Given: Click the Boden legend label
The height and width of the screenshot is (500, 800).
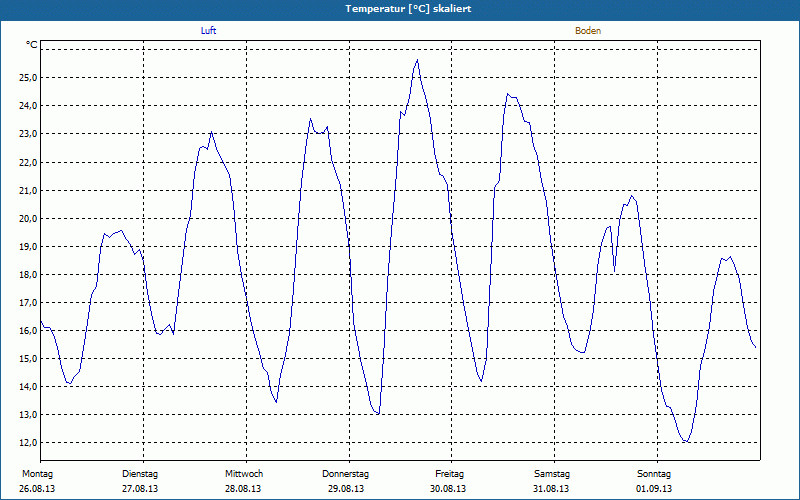Looking at the screenshot, I should pyautogui.click(x=588, y=31).
